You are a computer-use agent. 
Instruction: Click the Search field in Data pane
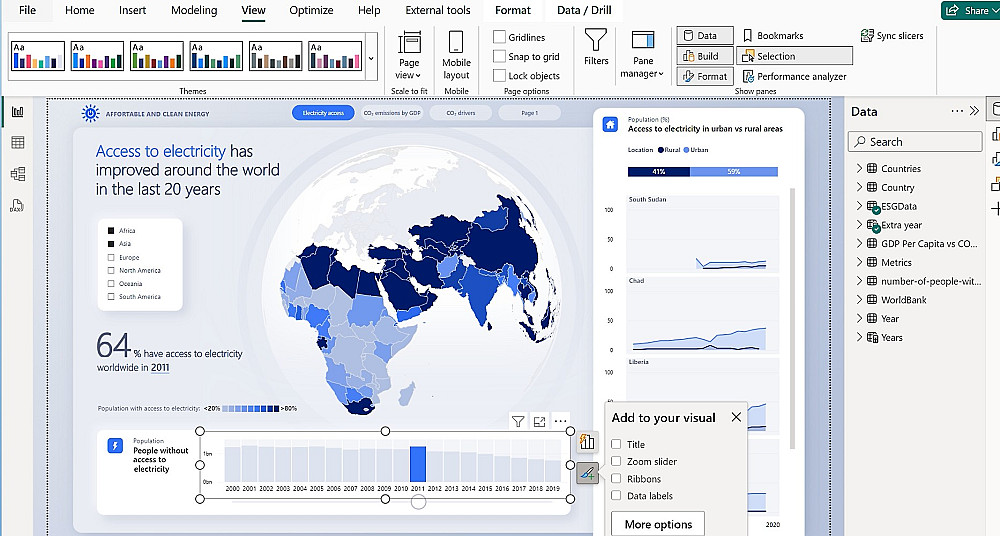(x=915, y=142)
